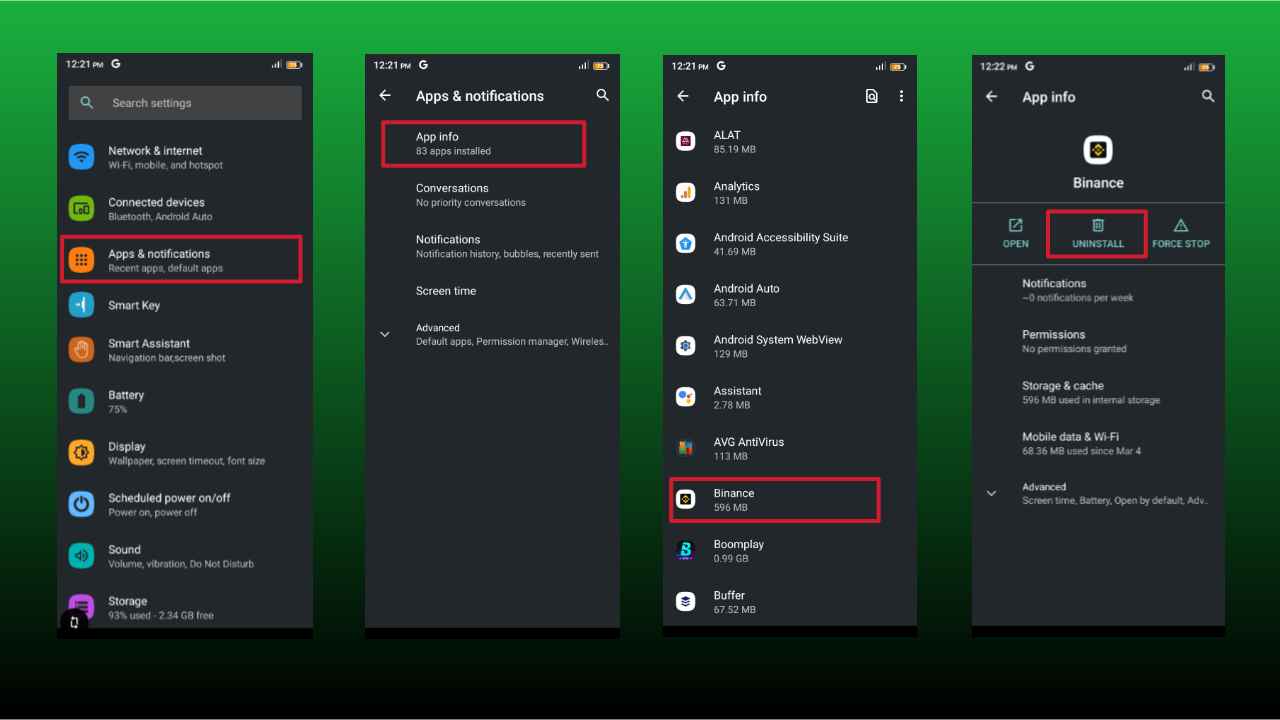Select Binance icon in app list
The height and width of the screenshot is (720, 1280).
click(686, 499)
